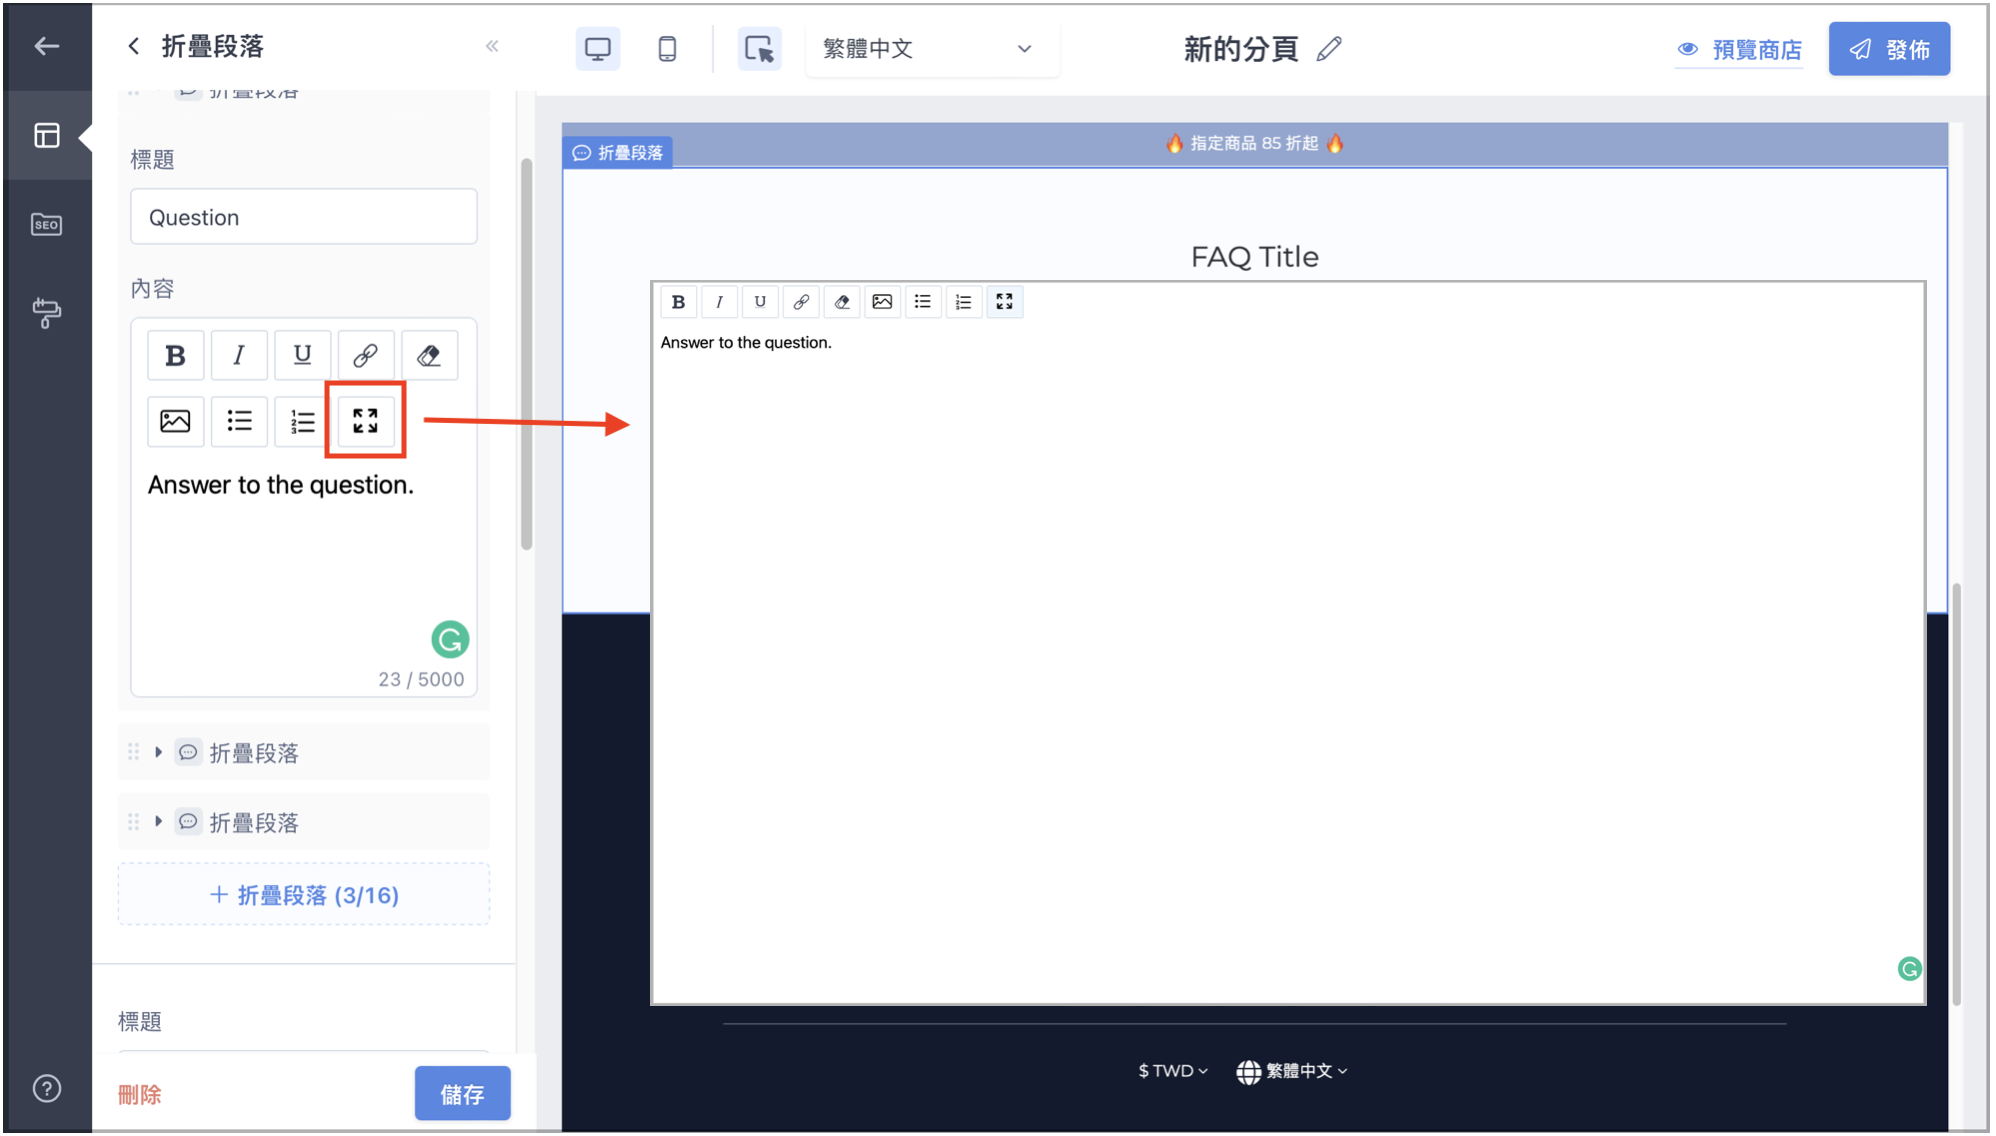1996x1136 pixels.
Task: Go back using the sidebar left arrow
Action: 46,46
